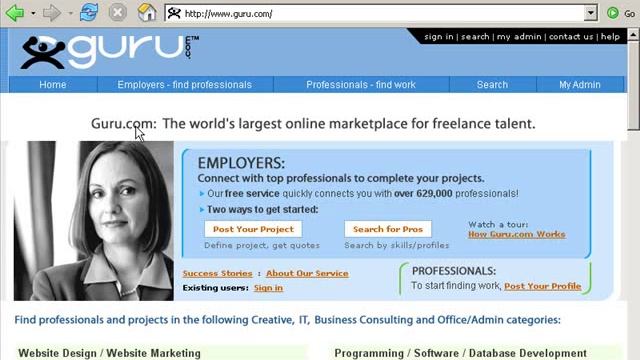Click the Post Your Project button

coord(253,229)
